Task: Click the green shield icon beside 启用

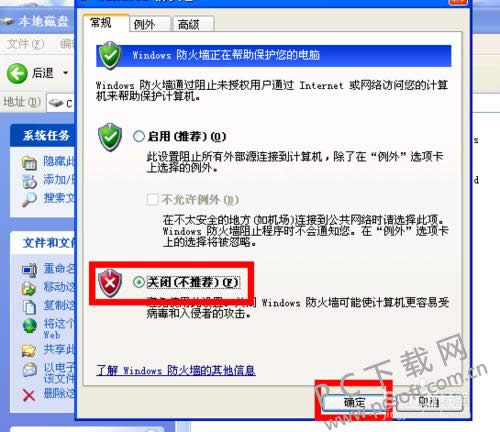Action: point(110,137)
